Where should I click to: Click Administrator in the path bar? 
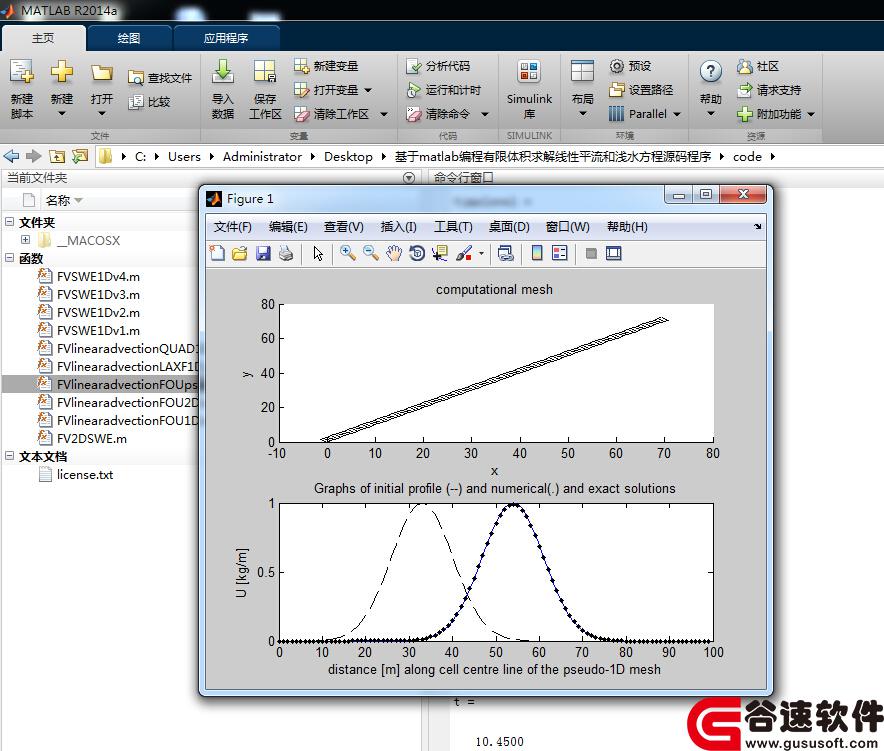[x=262, y=157]
